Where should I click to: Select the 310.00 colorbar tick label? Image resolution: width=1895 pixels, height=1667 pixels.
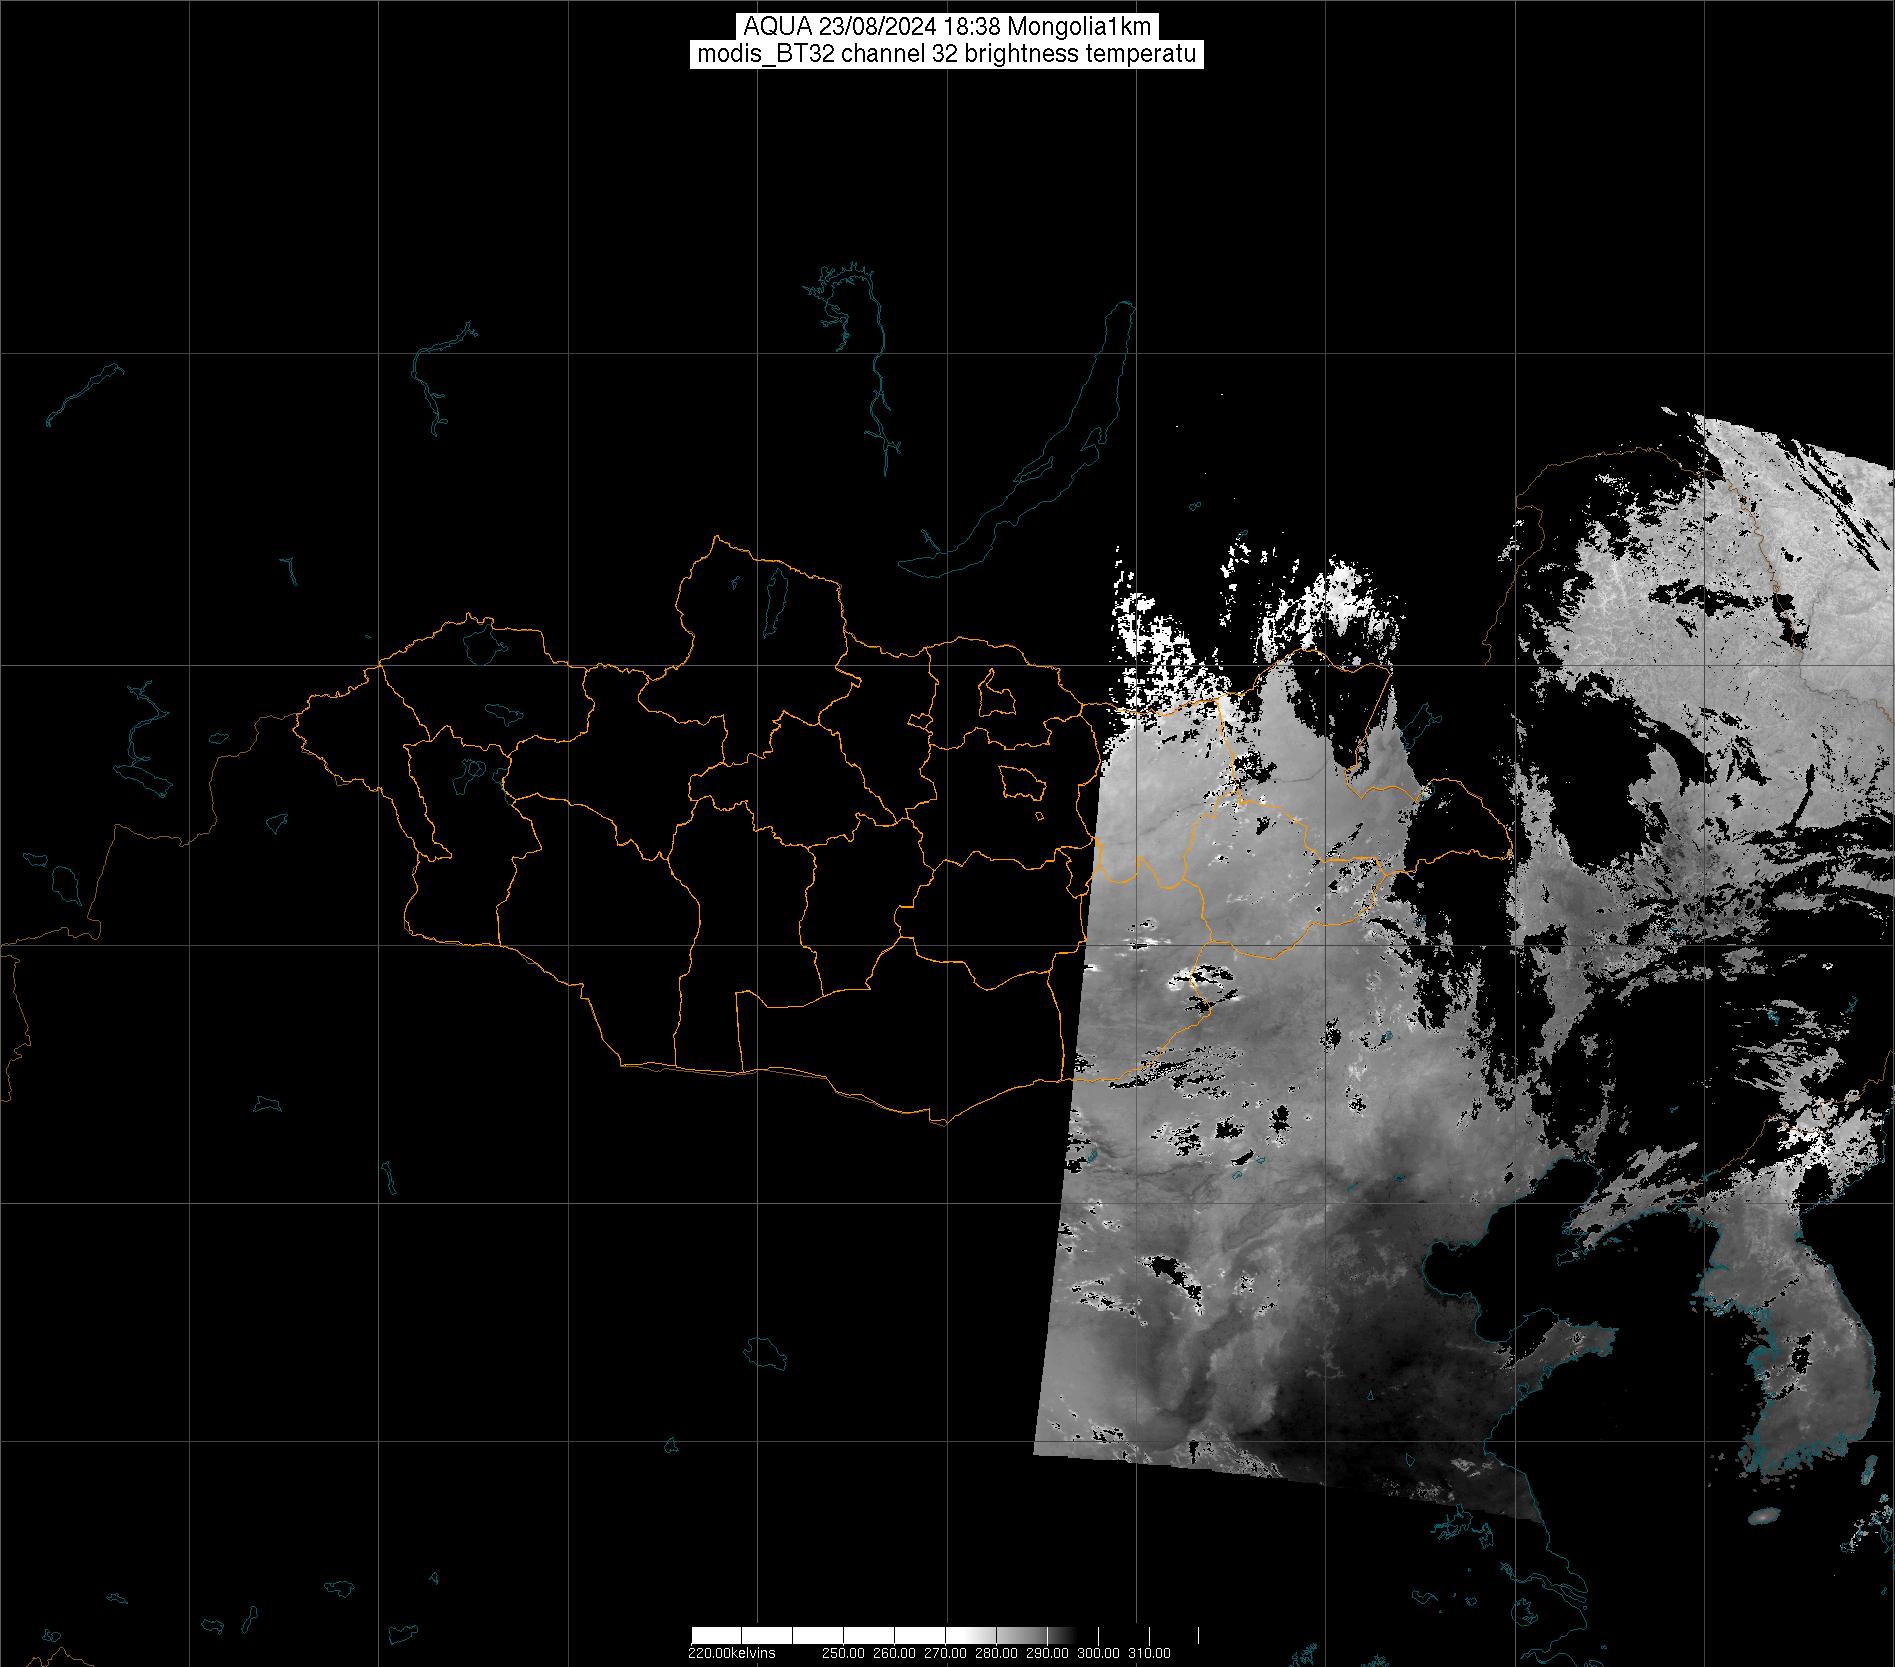coord(1149,1653)
